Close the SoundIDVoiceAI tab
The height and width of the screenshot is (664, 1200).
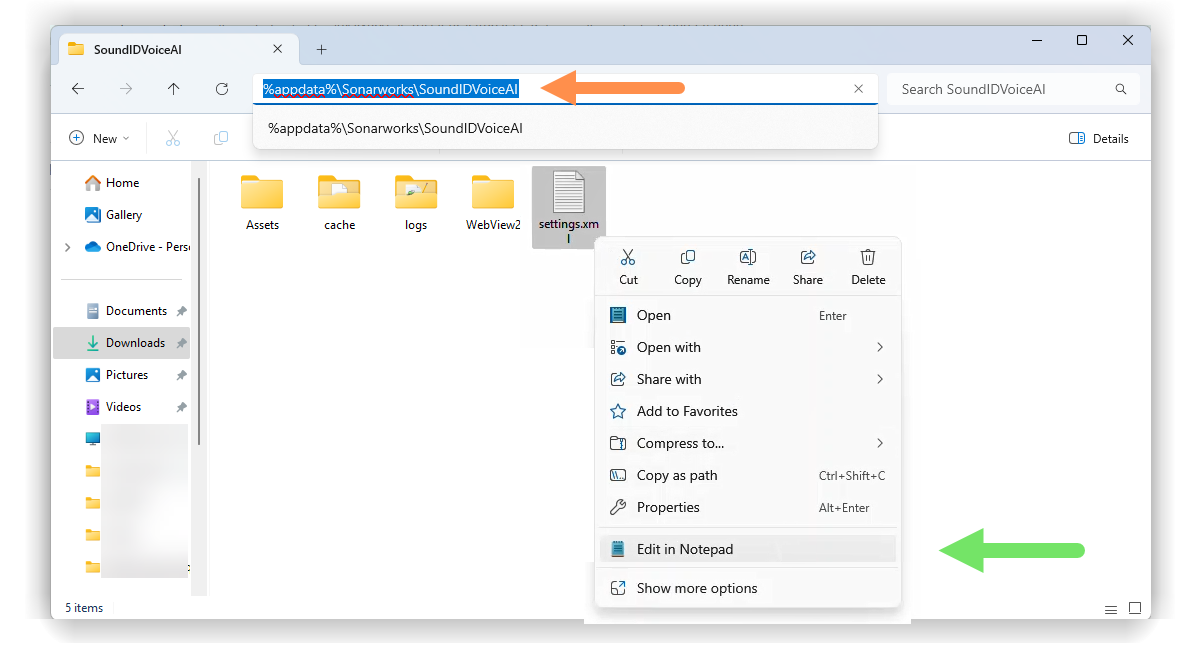[278, 49]
